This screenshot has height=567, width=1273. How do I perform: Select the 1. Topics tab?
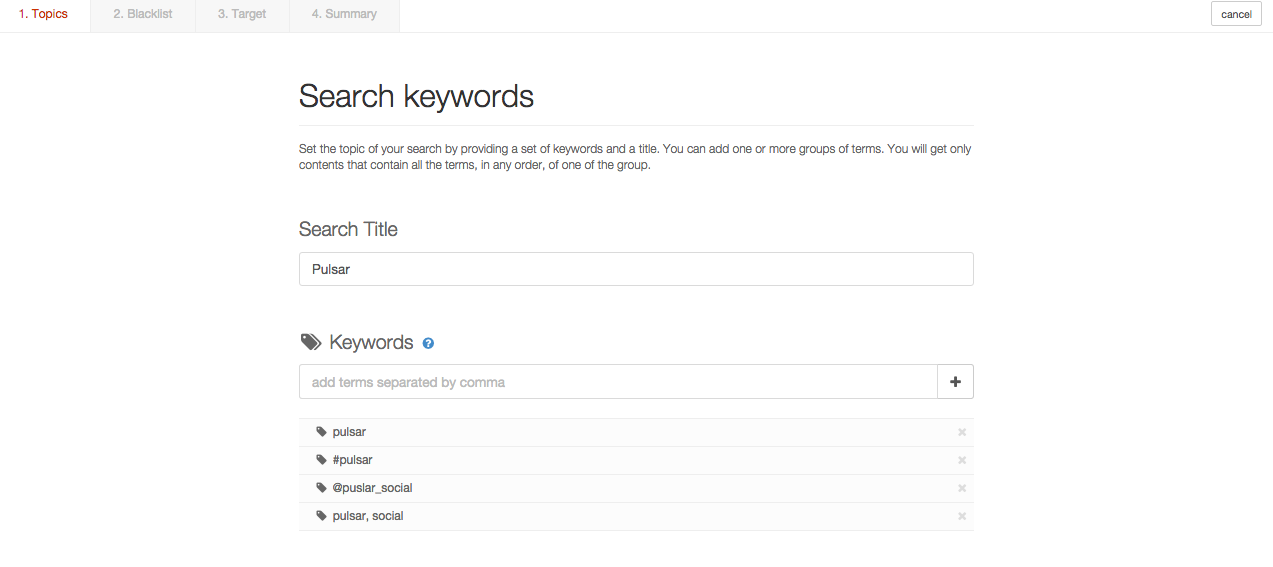[44, 15]
